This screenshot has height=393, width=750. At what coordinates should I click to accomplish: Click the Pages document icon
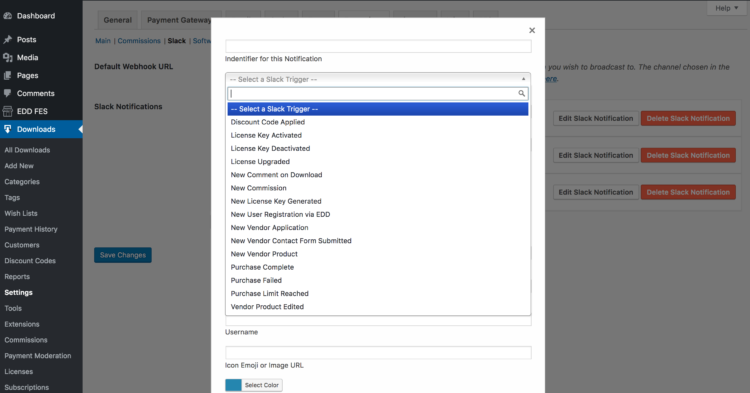pyautogui.click(x=7, y=76)
